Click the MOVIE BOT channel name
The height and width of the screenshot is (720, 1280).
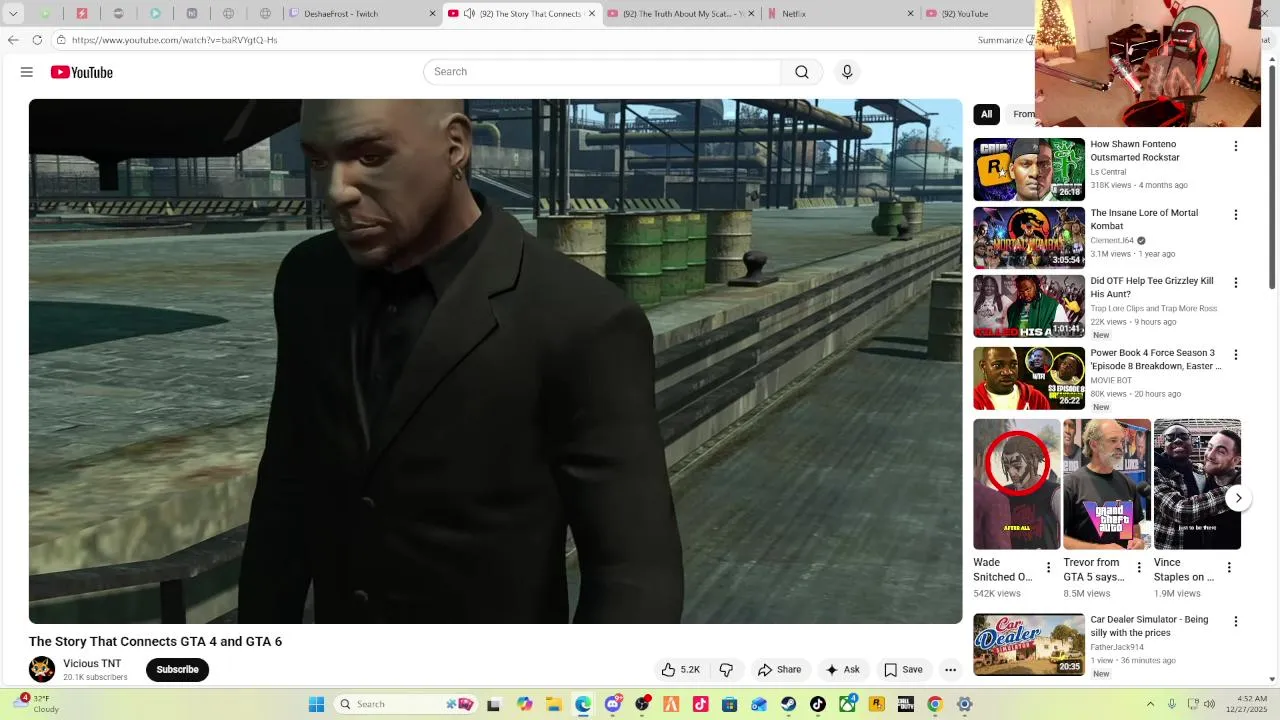tap(1111, 380)
